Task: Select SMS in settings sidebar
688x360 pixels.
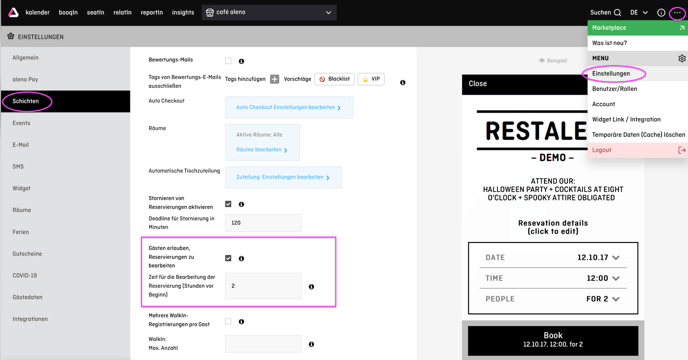Action: click(65, 167)
